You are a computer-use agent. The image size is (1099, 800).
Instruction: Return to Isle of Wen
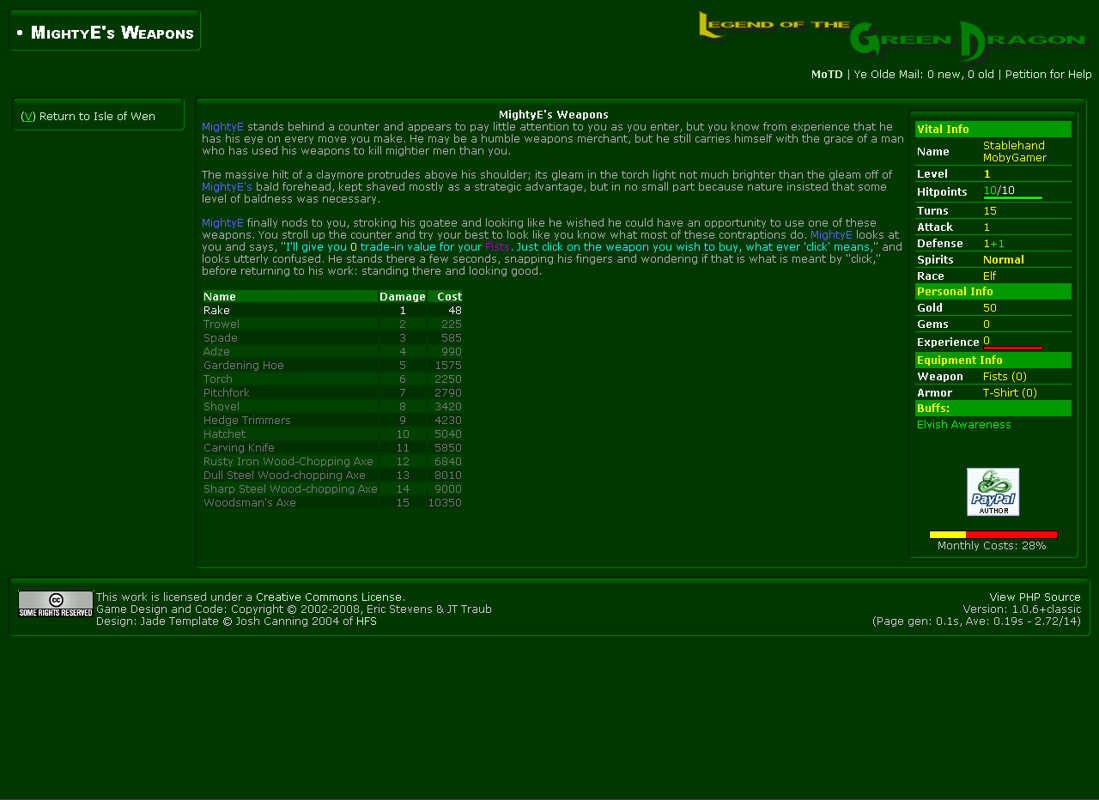[86, 115]
